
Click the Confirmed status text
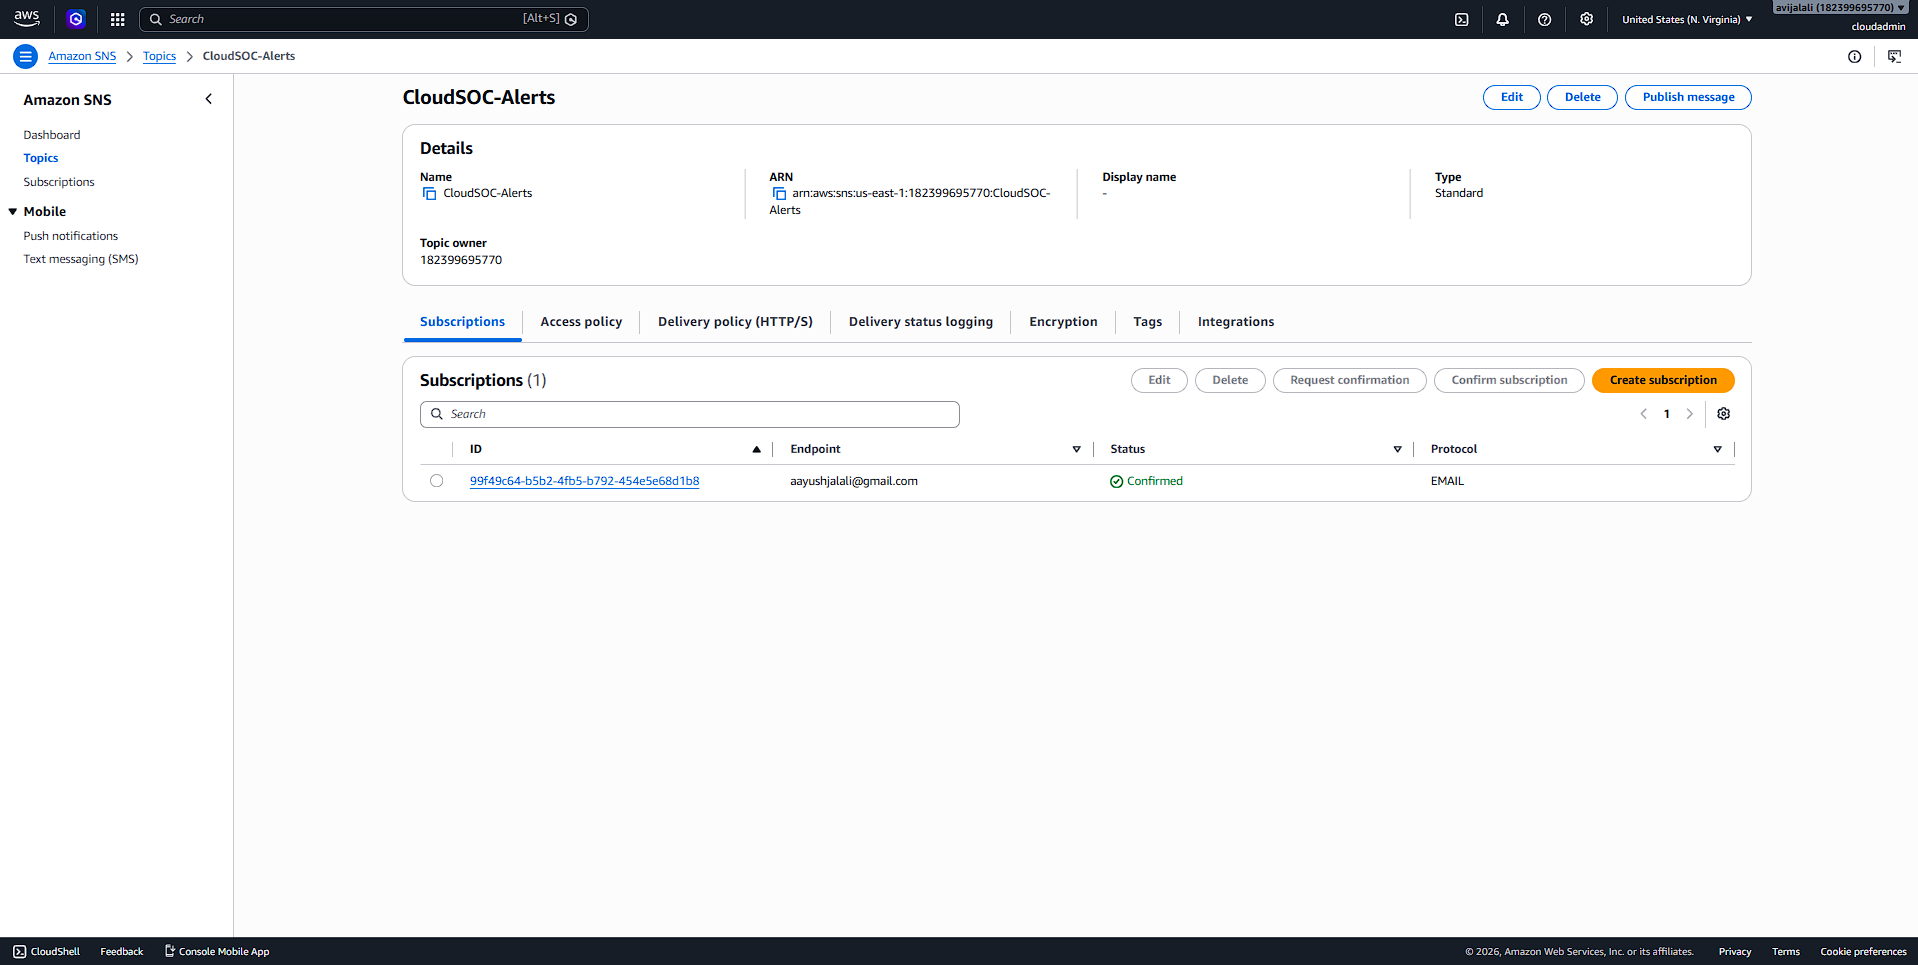pyautogui.click(x=1155, y=481)
